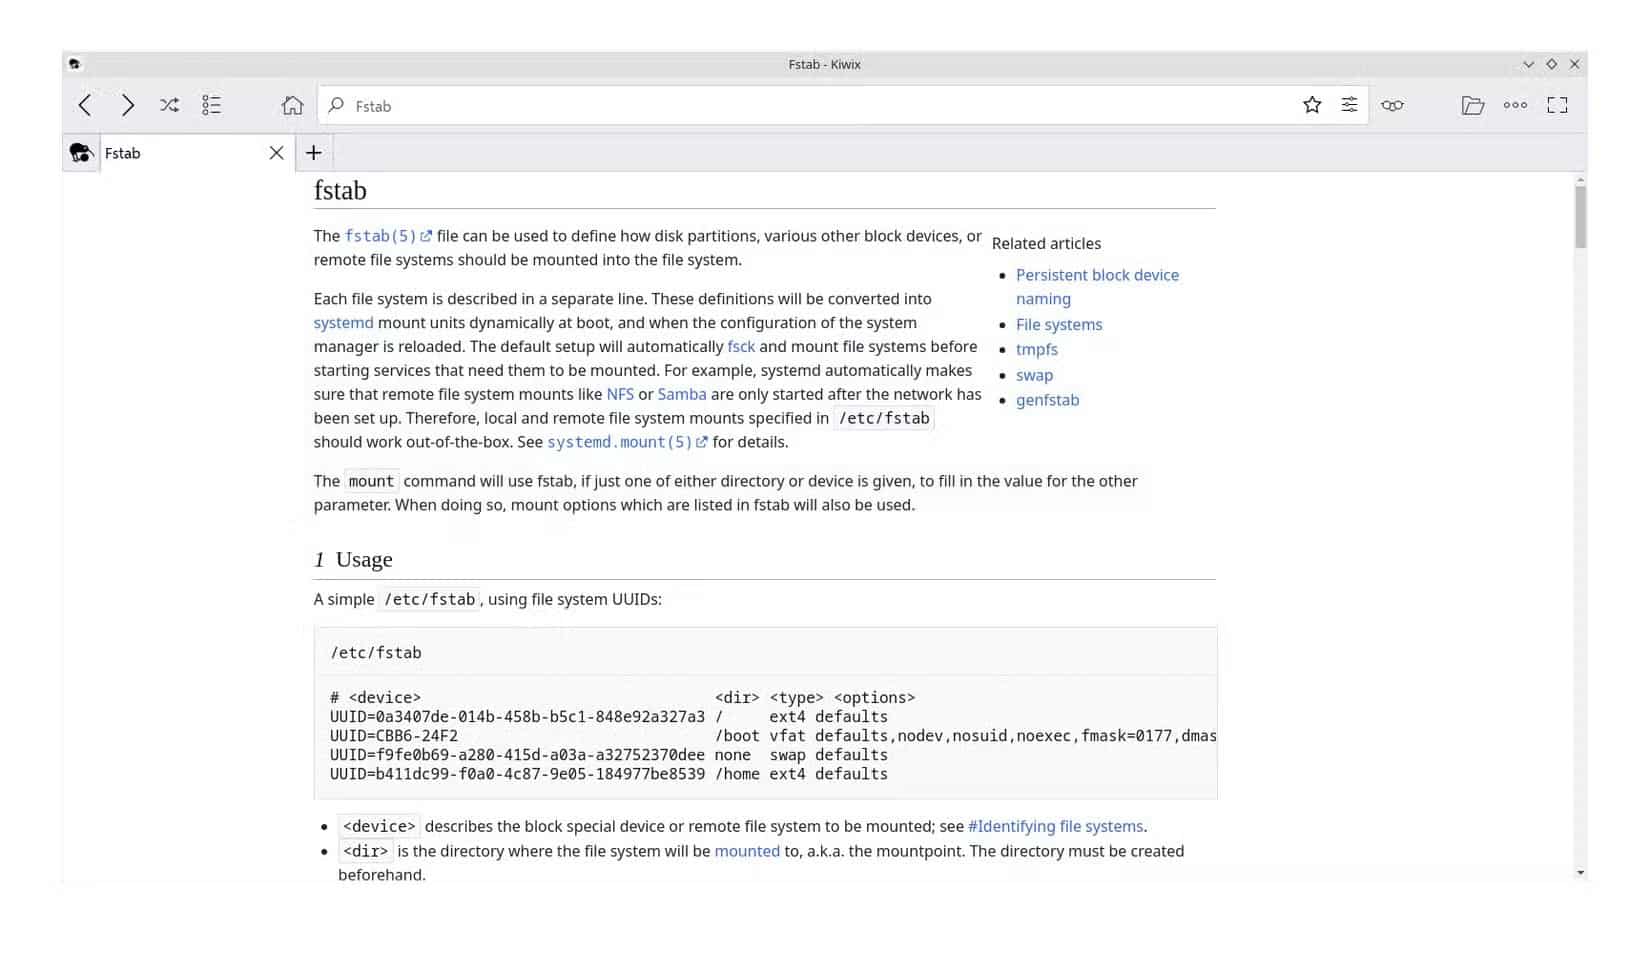Click the back navigation arrow

[x=84, y=104]
